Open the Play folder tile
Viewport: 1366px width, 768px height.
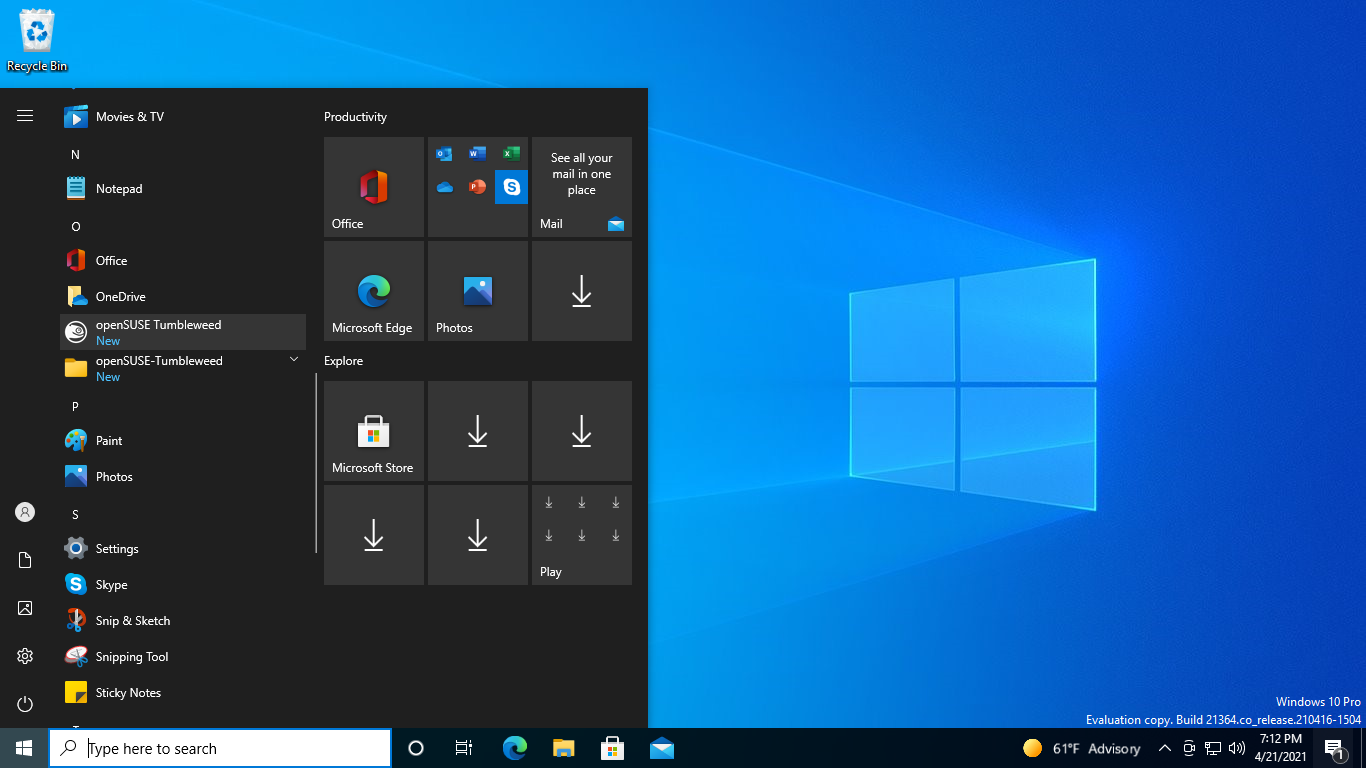(582, 535)
